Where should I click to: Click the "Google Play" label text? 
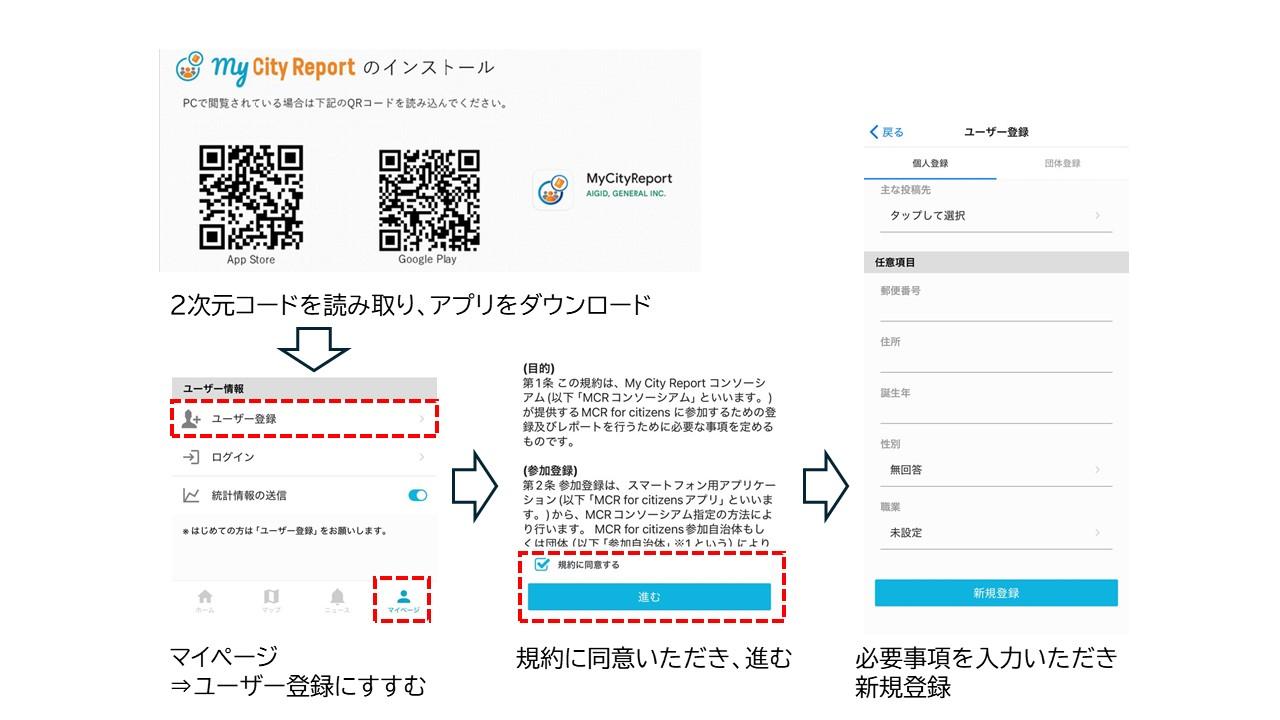(x=427, y=259)
